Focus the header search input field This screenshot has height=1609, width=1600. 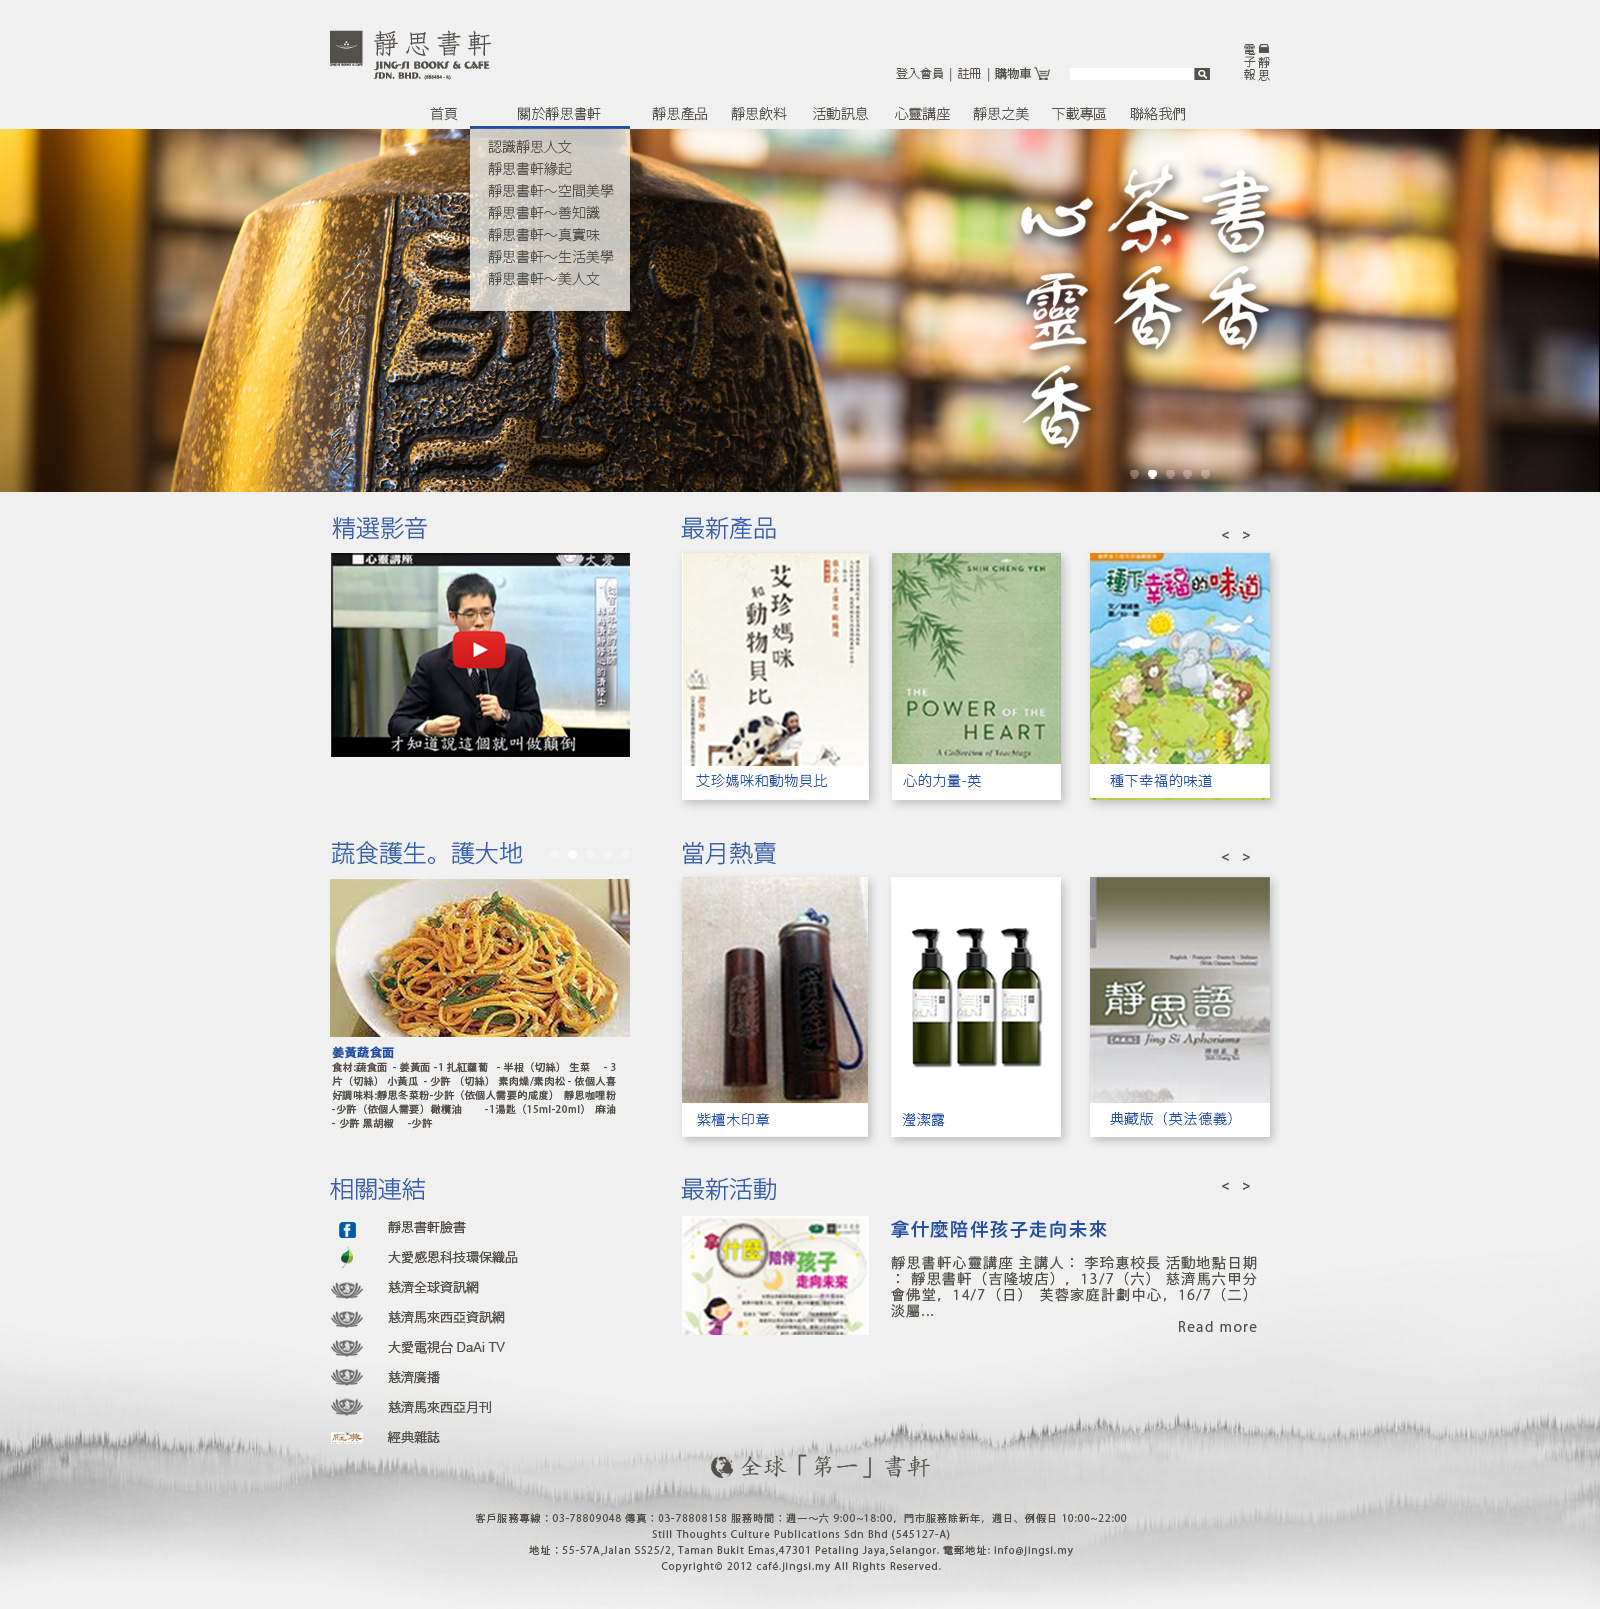1131,74
